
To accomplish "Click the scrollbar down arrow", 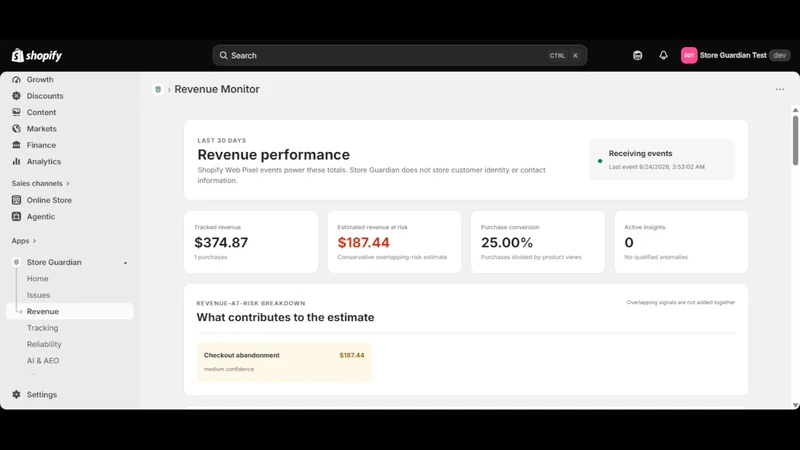I will tap(795, 405).
